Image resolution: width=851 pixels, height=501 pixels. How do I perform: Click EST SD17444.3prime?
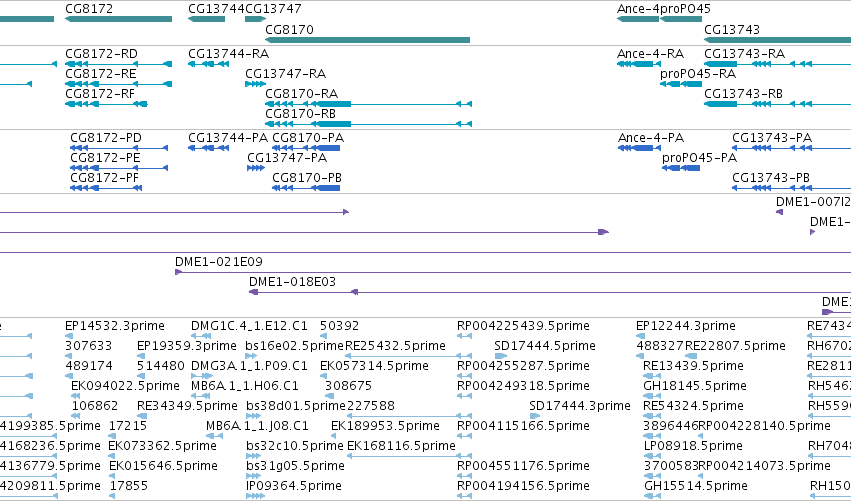[580, 406]
